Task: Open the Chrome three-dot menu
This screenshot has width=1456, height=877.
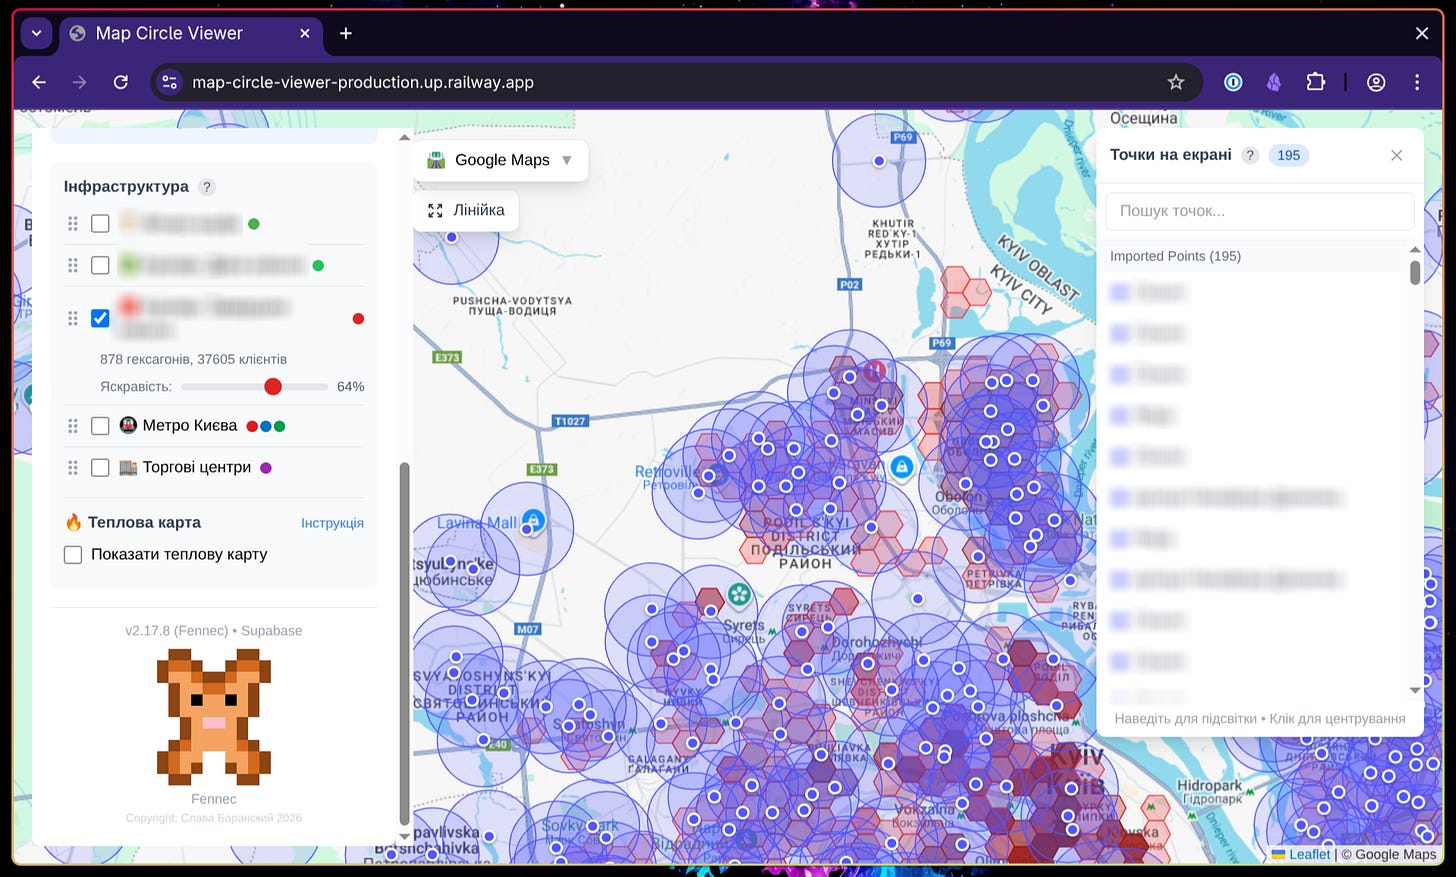Action: click(1417, 82)
